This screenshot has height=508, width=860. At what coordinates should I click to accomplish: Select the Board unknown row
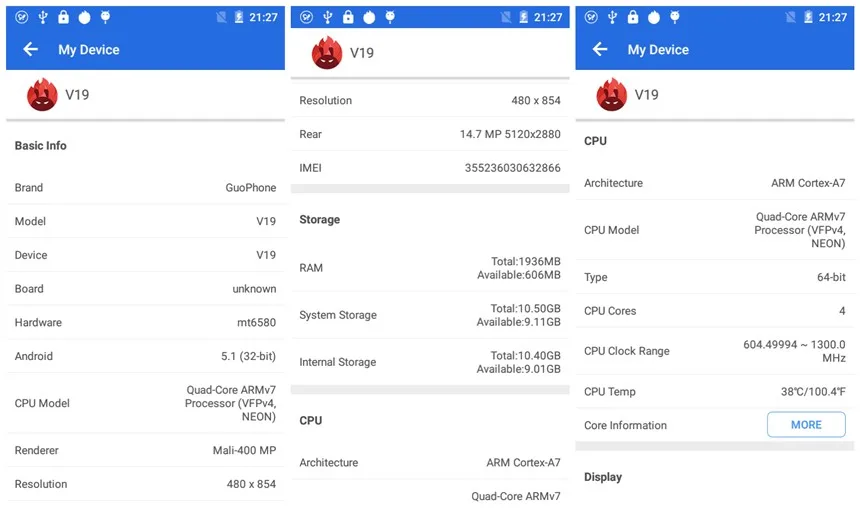145,289
